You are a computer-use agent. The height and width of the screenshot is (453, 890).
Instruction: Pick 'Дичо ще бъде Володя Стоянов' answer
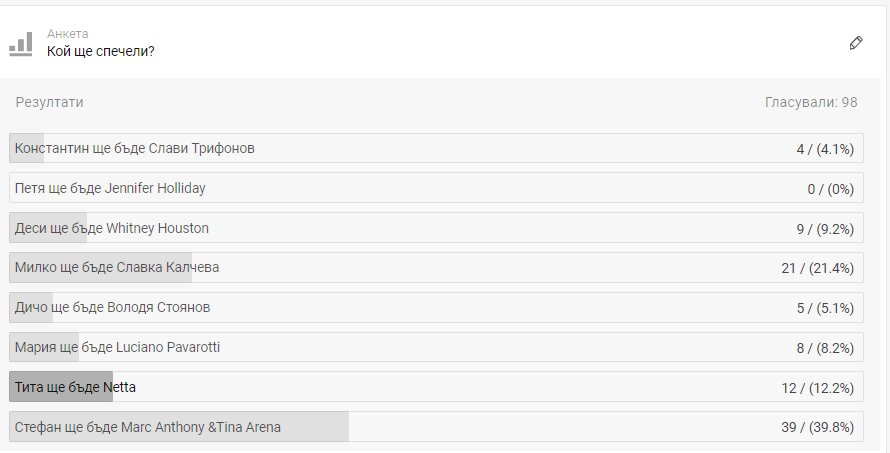pyautogui.click(x=113, y=308)
